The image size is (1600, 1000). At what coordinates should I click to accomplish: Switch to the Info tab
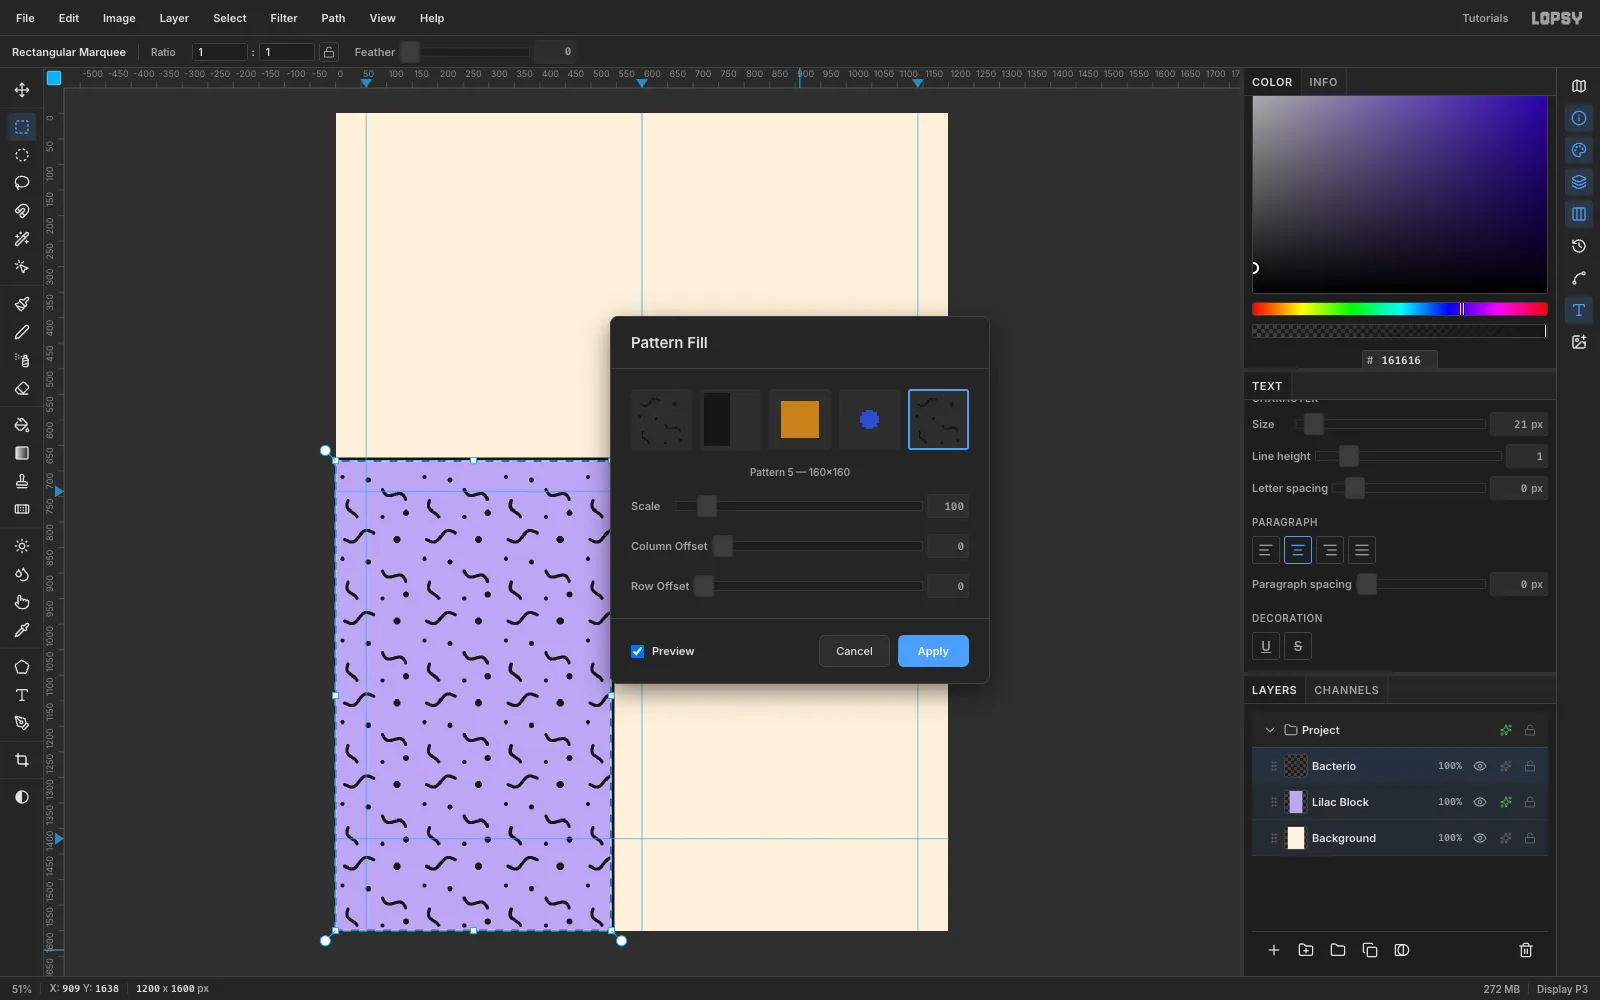[1323, 82]
